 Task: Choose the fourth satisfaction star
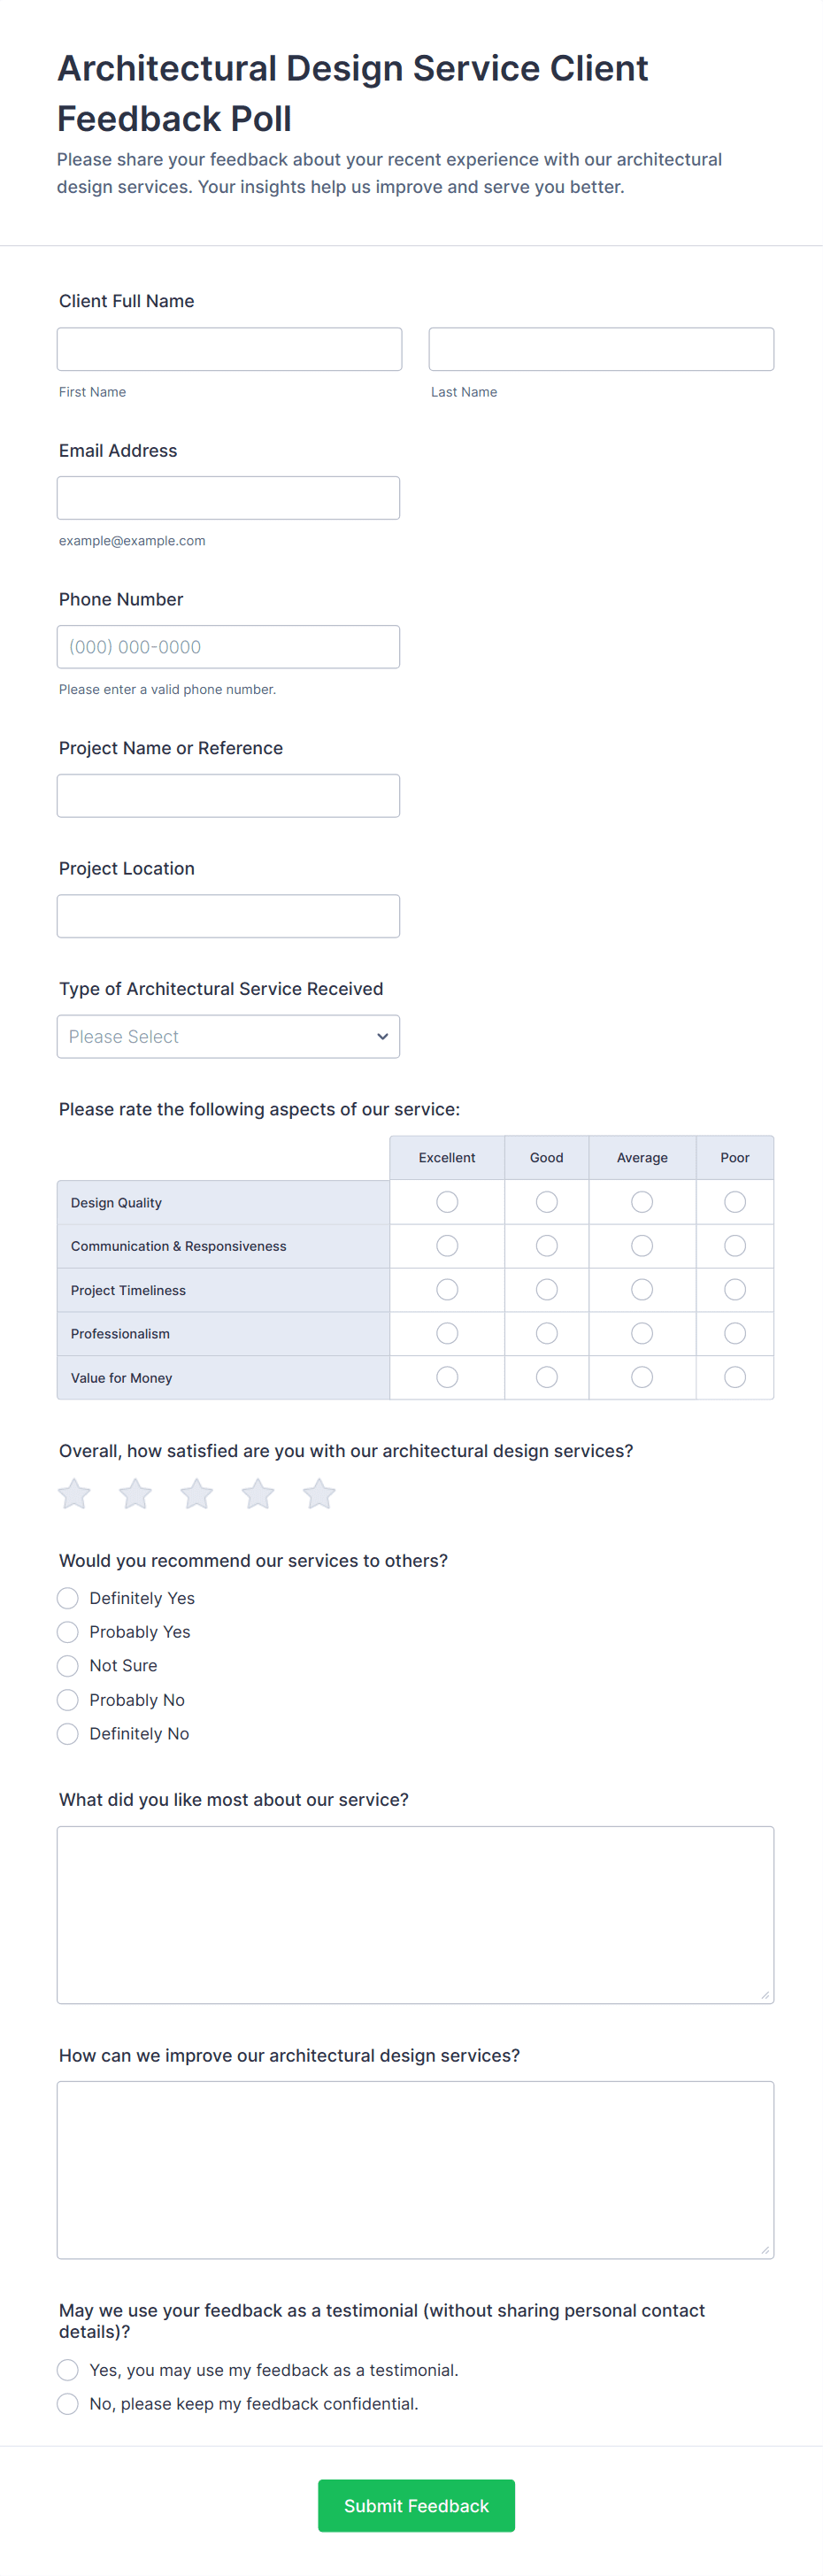coord(258,1494)
